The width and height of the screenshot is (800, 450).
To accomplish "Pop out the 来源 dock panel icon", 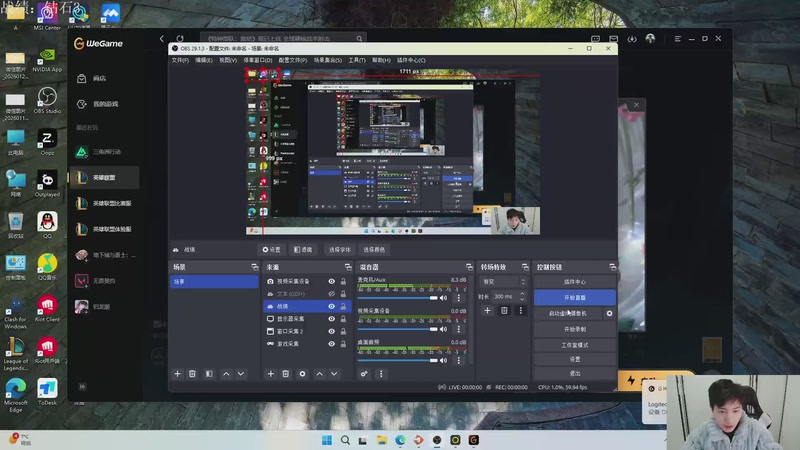I will (x=348, y=267).
